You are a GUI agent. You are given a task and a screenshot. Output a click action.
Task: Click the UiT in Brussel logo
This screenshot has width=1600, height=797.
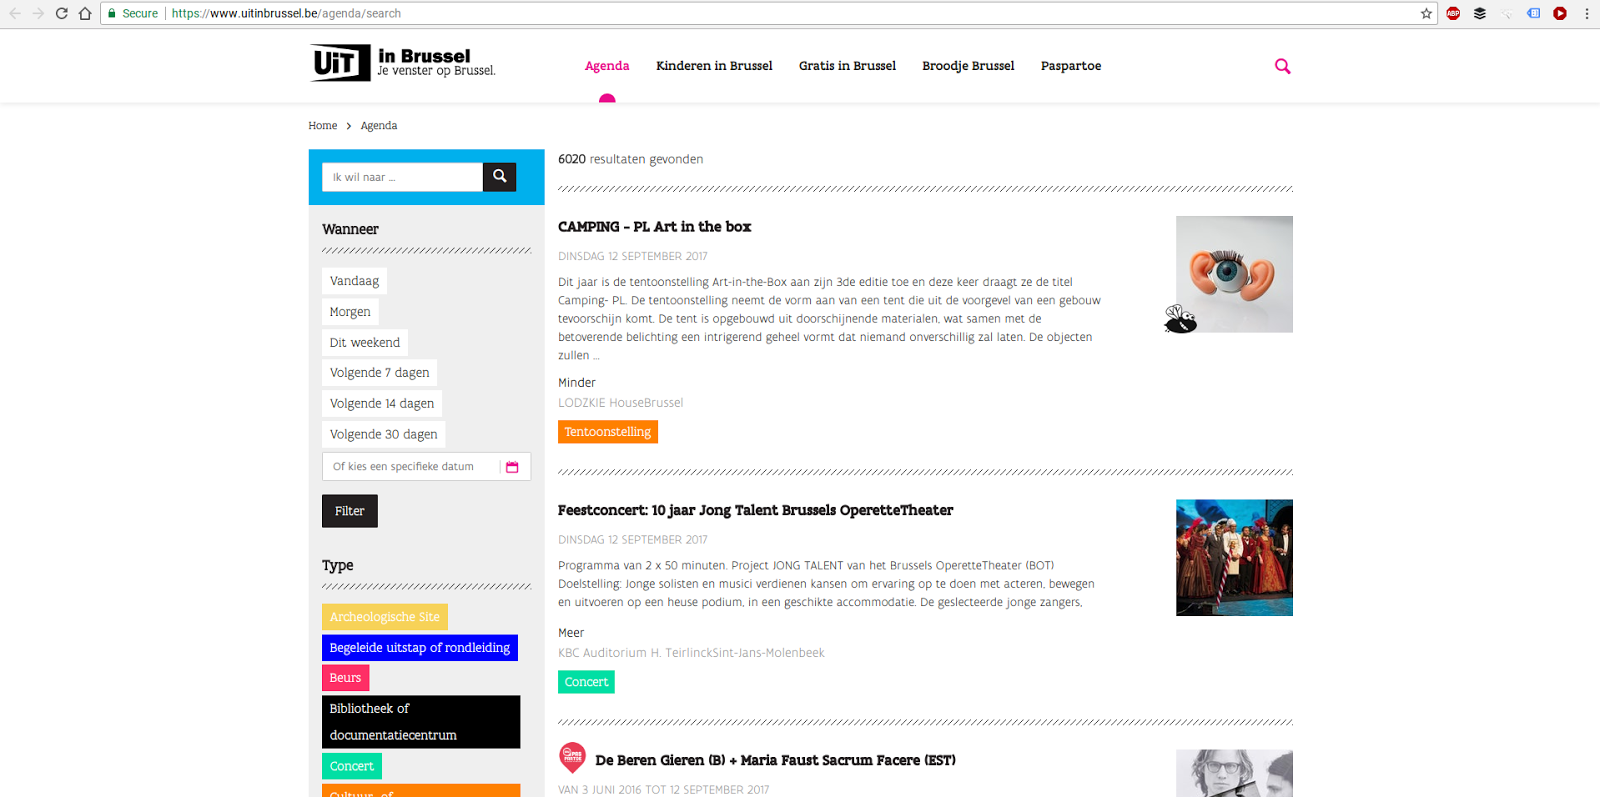tap(403, 62)
